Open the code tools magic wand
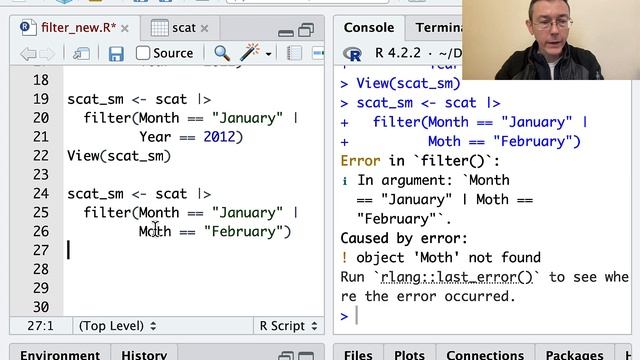Viewport: 640px width, 360px height. (250, 53)
